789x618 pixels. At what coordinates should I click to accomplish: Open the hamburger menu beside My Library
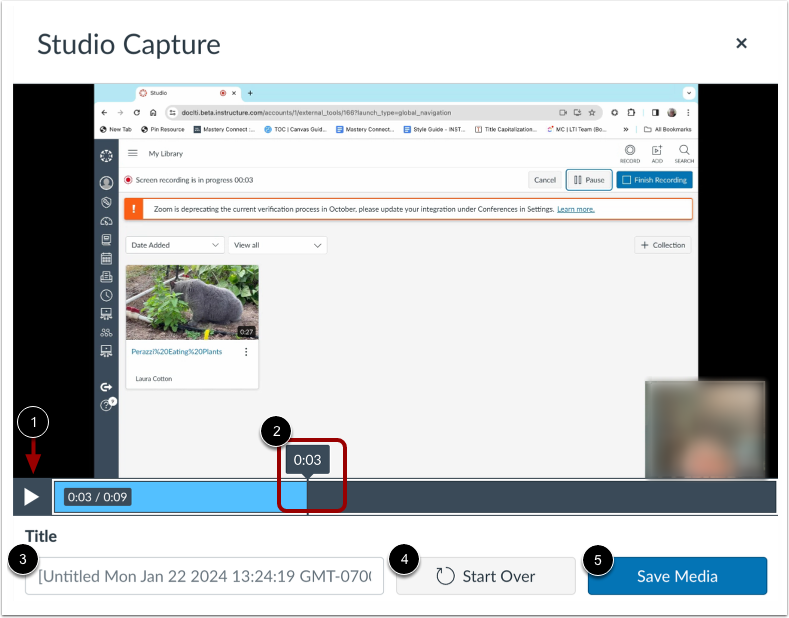(132, 153)
